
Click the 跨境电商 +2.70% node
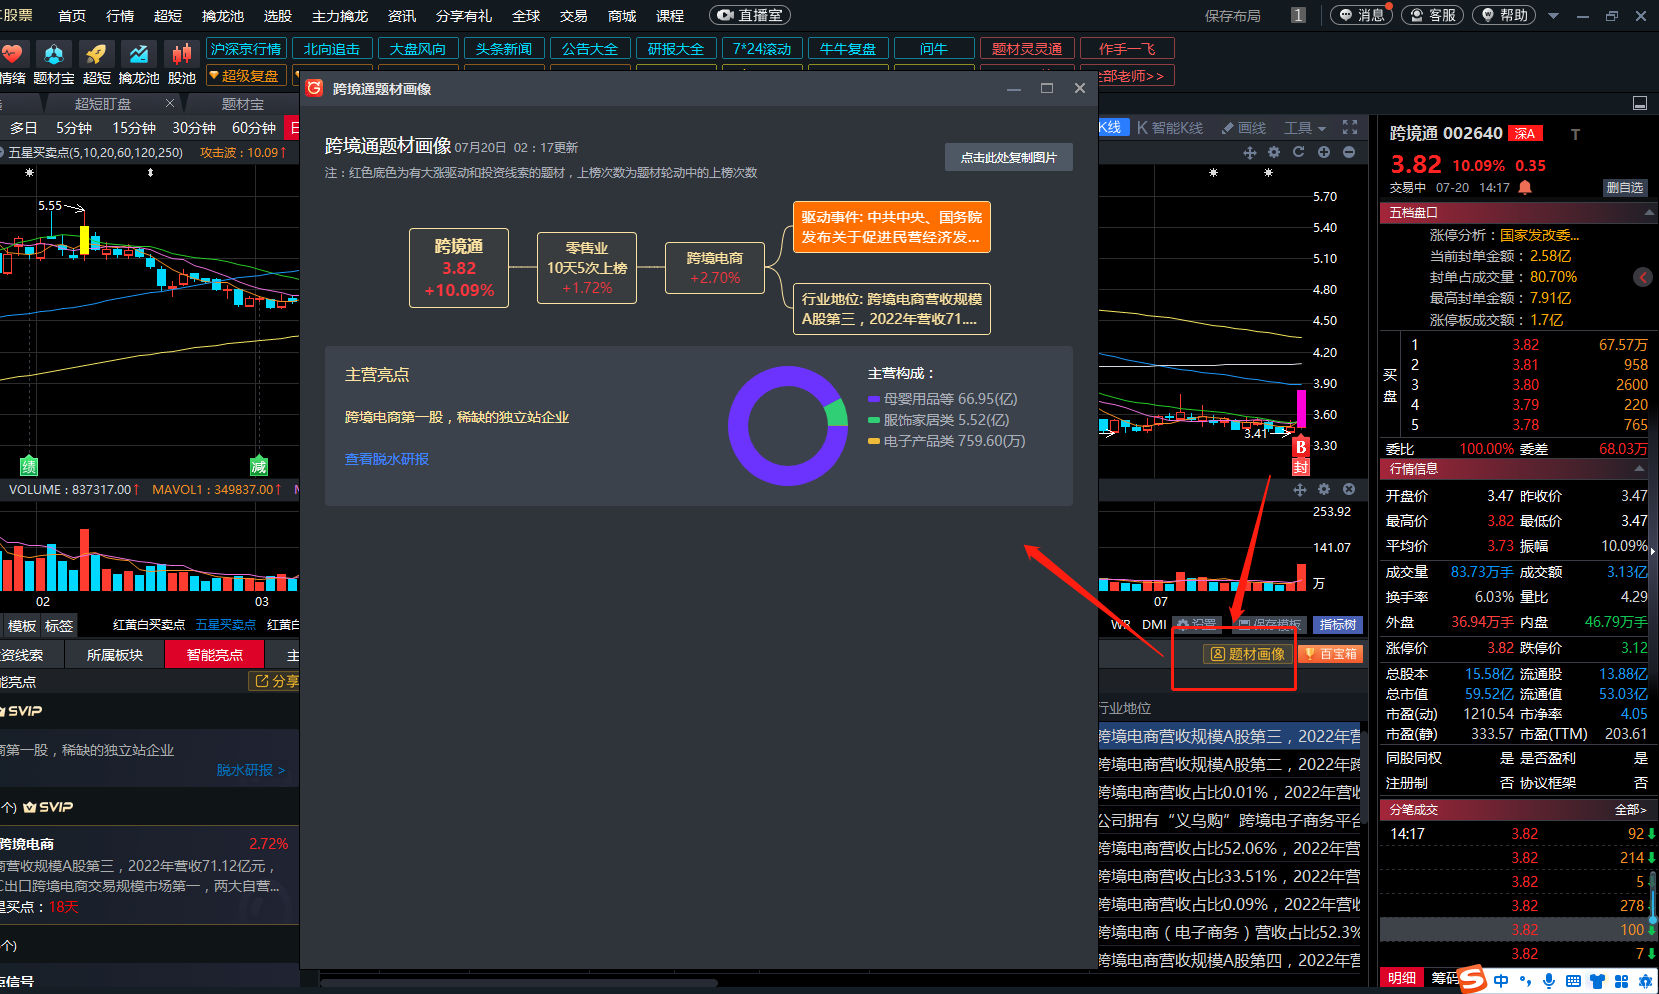tap(715, 268)
